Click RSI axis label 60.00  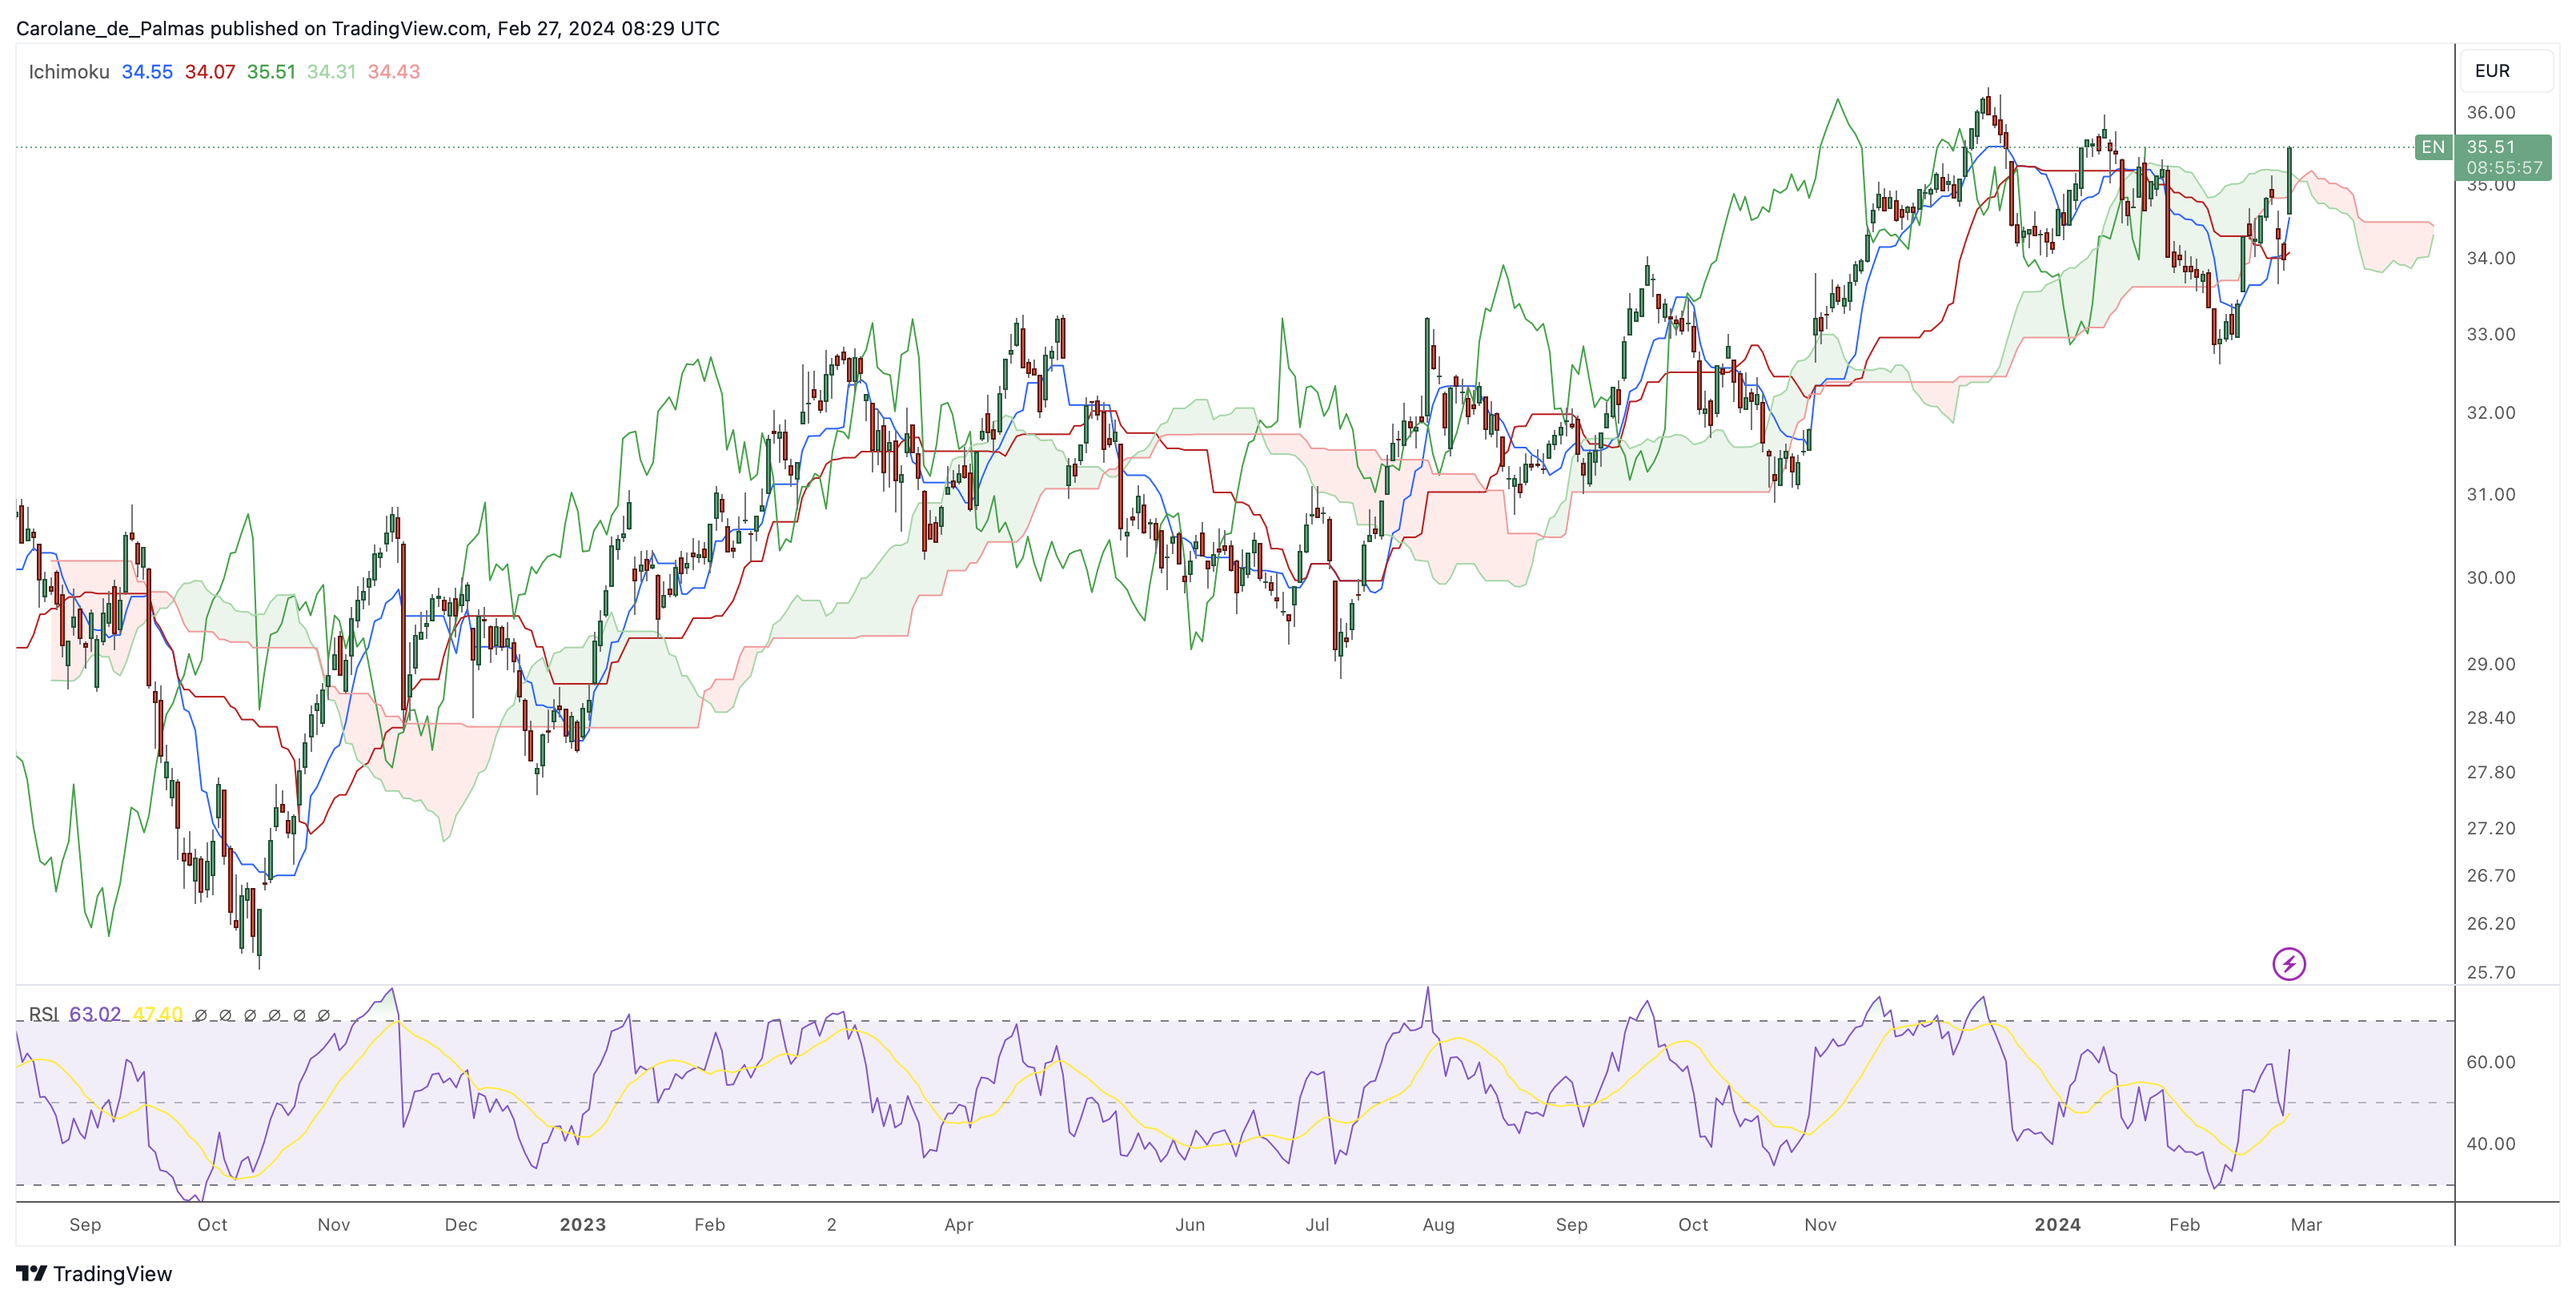tap(2490, 1062)
